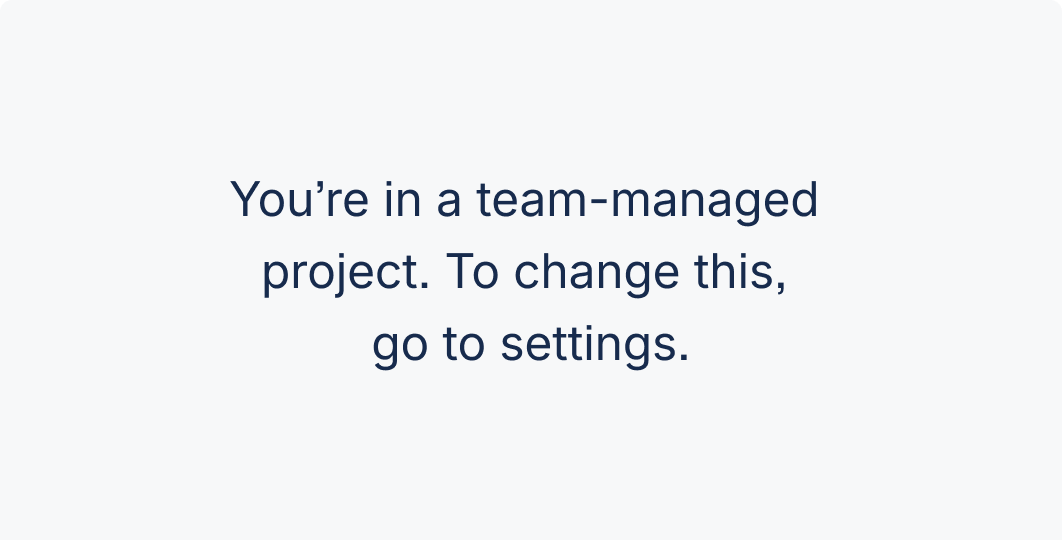This screenshot has width=1062, height=540.
Task: Click the apostrophe in "You’re"
Action: (x=316, y=188)
